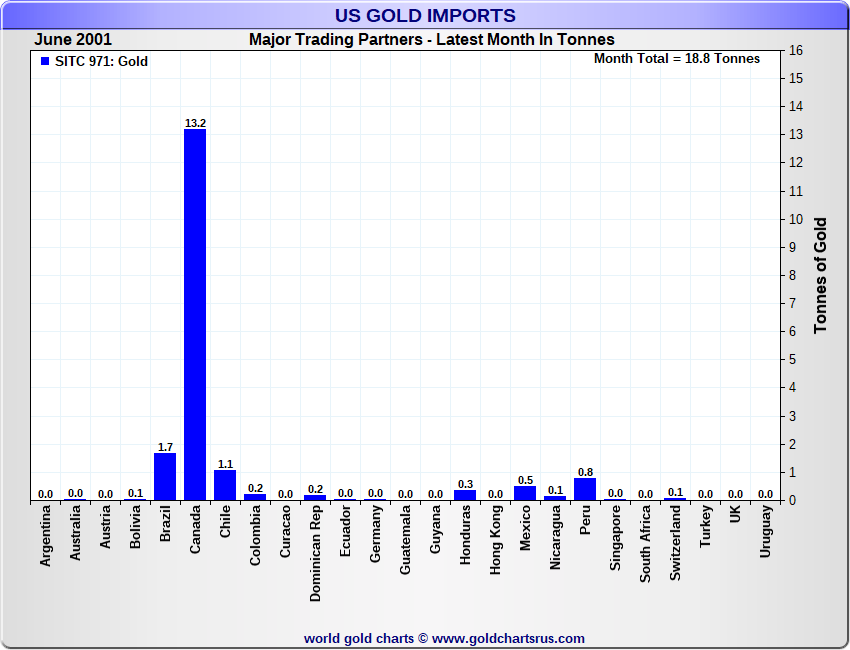Open the www.goldchartsrus.com footer link
Viewport: 850px width, 650px height.
(x=508, y=638)
